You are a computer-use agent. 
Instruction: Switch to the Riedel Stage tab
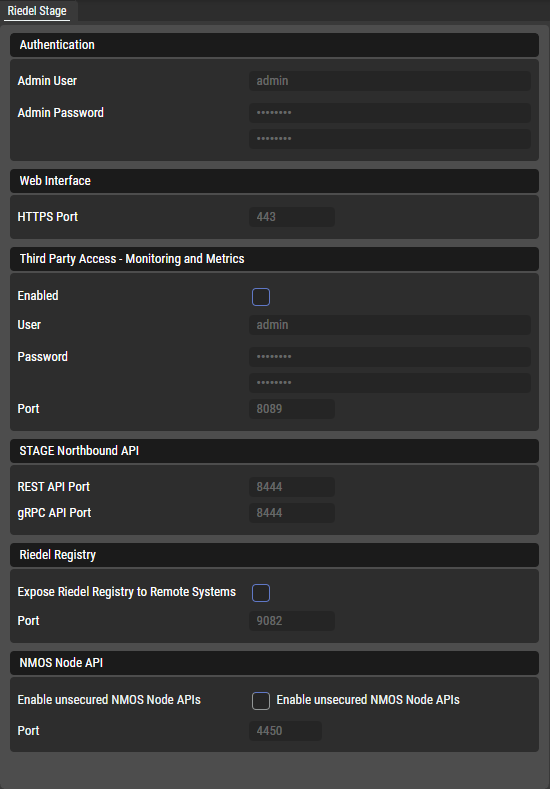point(37,11)
